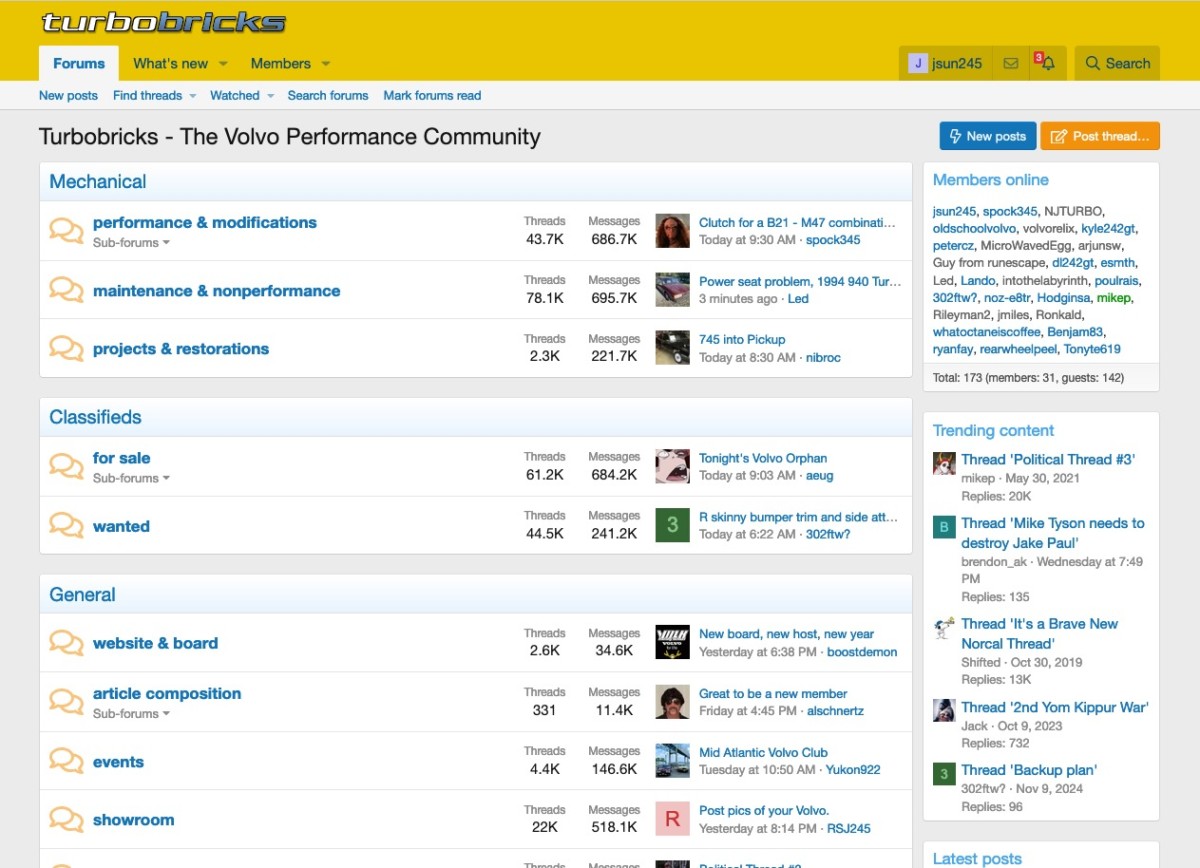Expand the What's new dropdown arrow
This screenshot has height=868, width=1200.
[223, 64]
